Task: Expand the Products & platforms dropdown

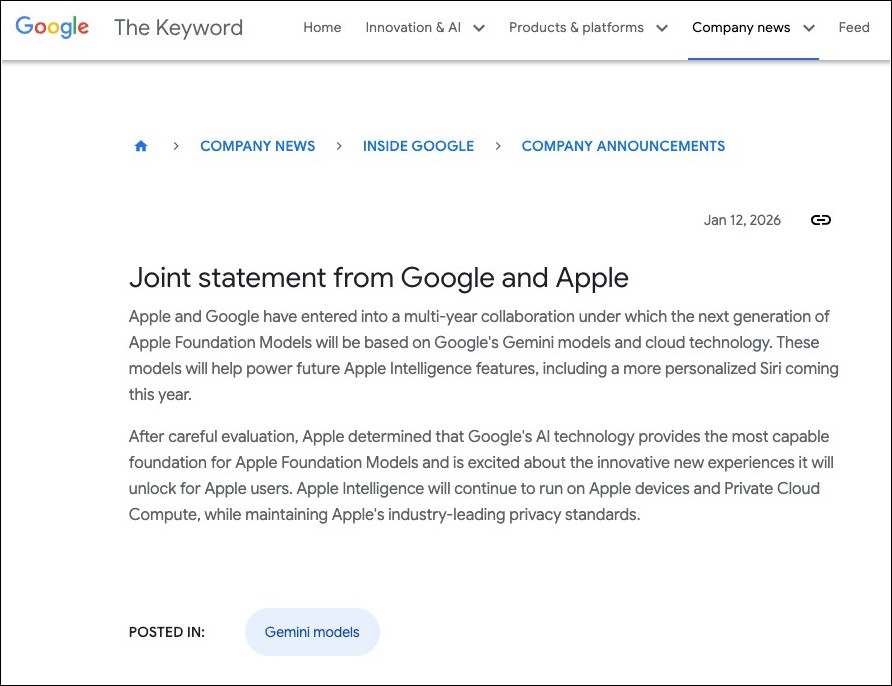Action: tap(588, 28)
